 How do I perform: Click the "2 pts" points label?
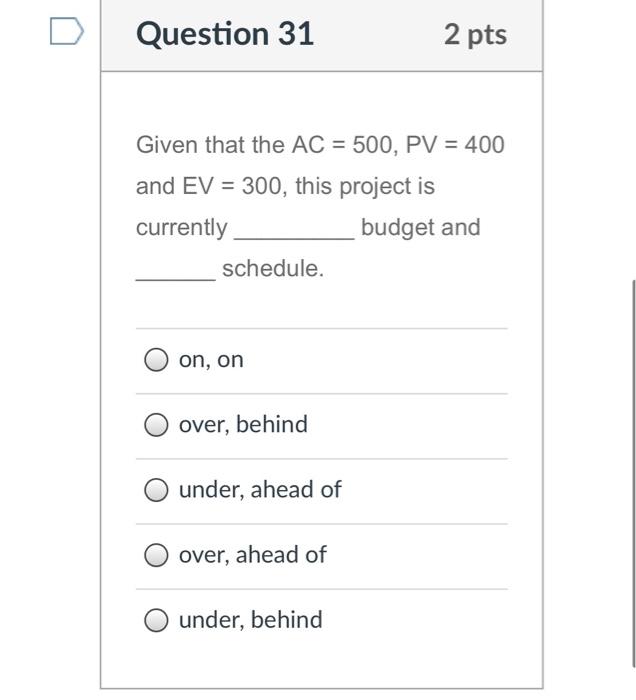475,35
